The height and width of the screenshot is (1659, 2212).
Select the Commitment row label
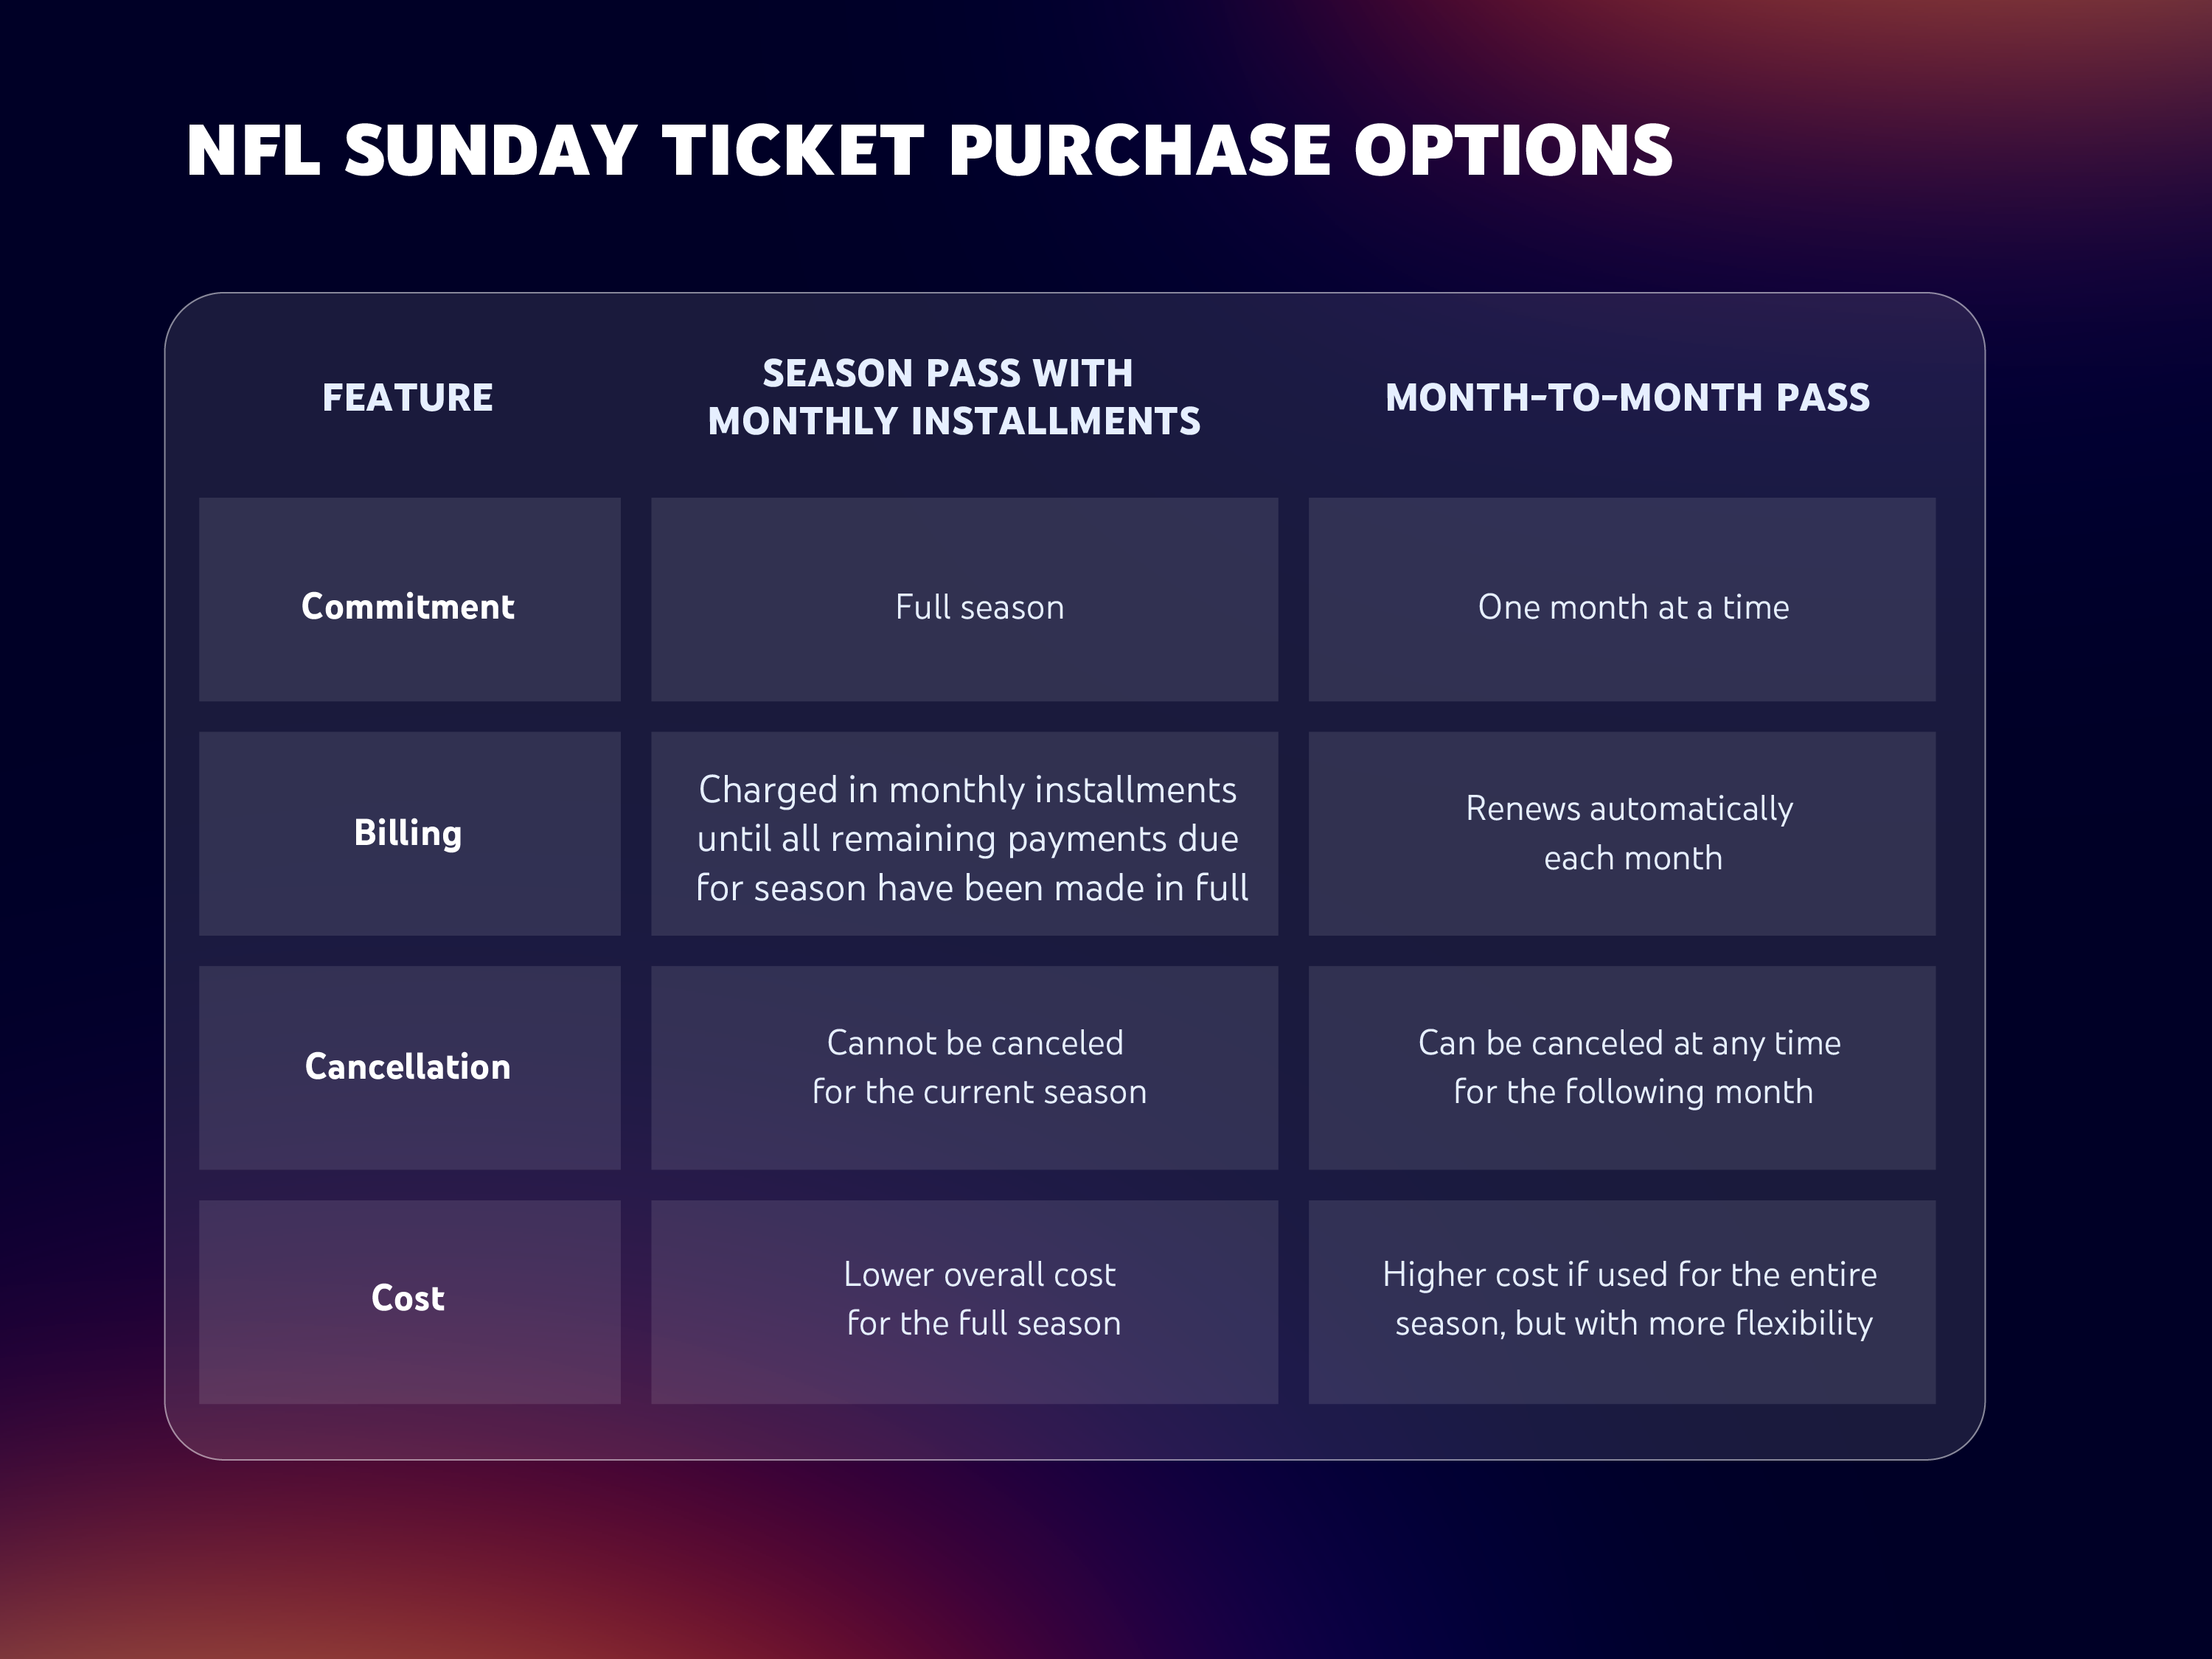point(408,607)
